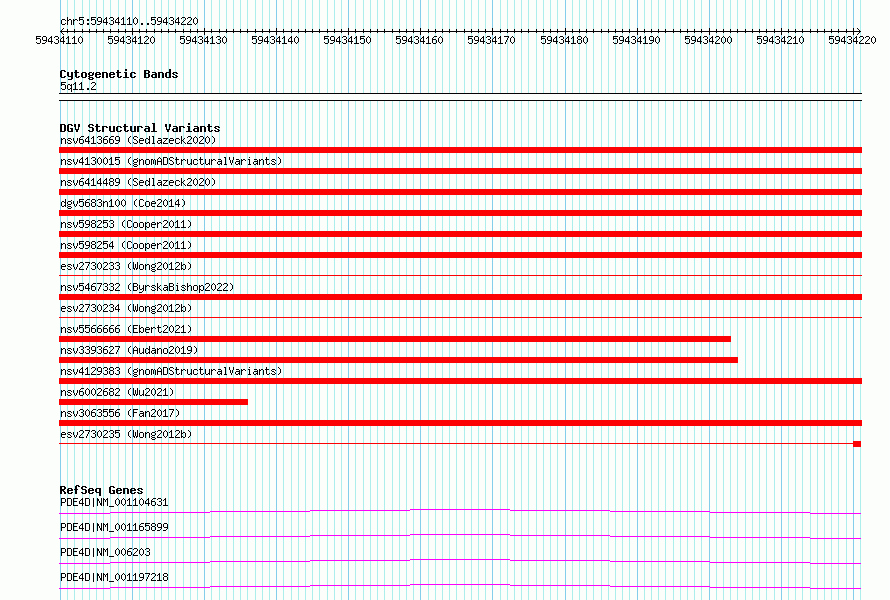Click ruler position 59434160
890x600 pixels.
[419, 40]
